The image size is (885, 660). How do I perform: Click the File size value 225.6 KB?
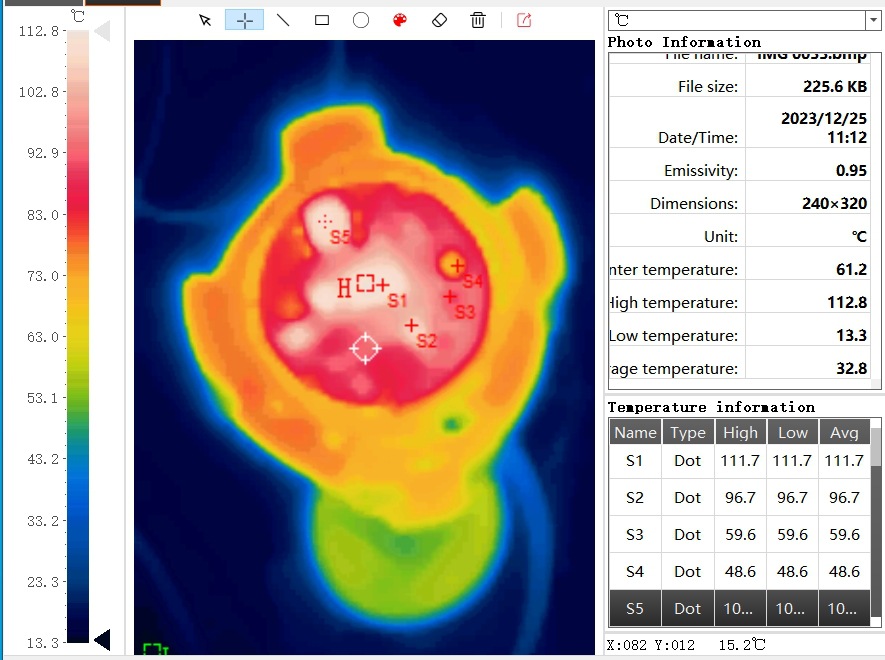tap(835, 86)
